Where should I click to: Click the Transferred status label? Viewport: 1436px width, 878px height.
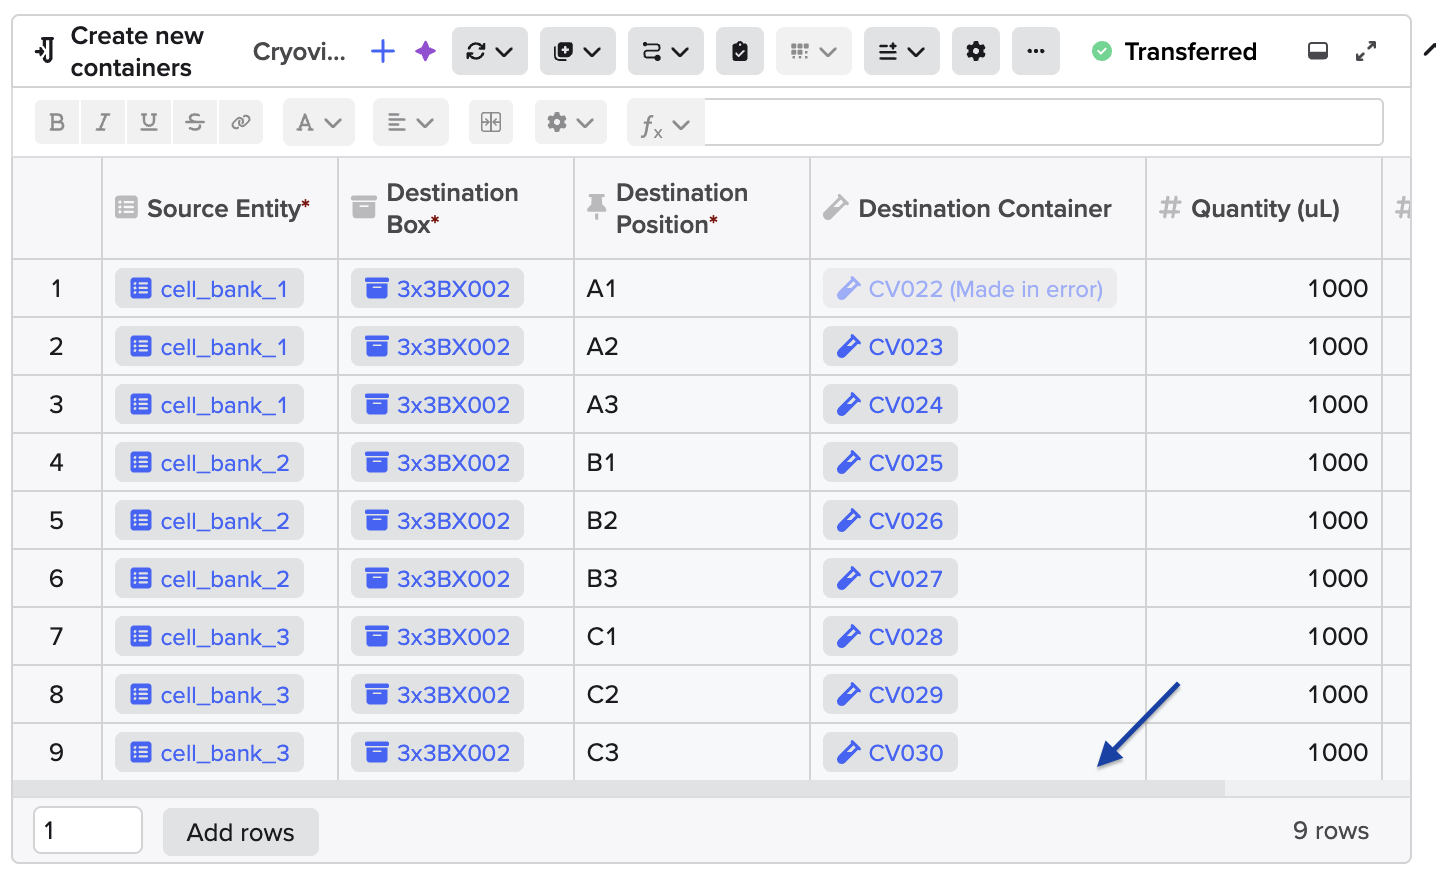tap(1190, 51)
